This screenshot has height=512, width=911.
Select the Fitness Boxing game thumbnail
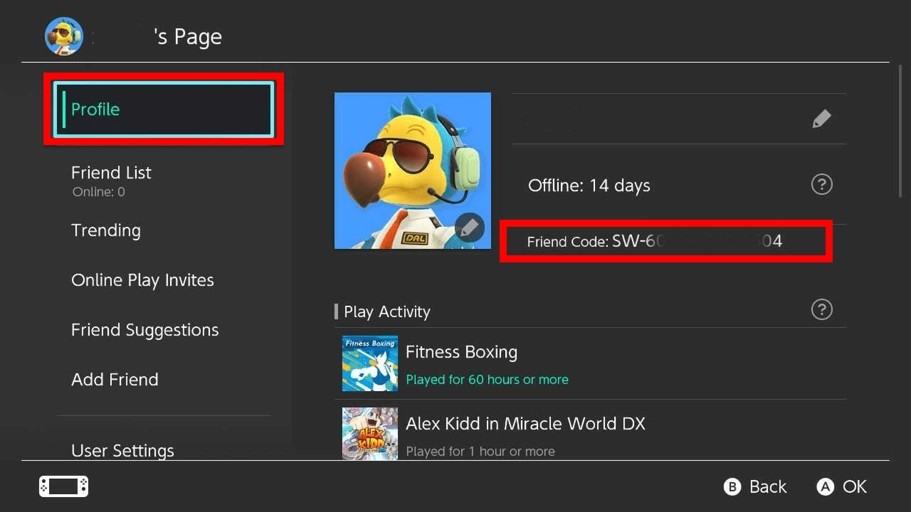pos(370,363)
